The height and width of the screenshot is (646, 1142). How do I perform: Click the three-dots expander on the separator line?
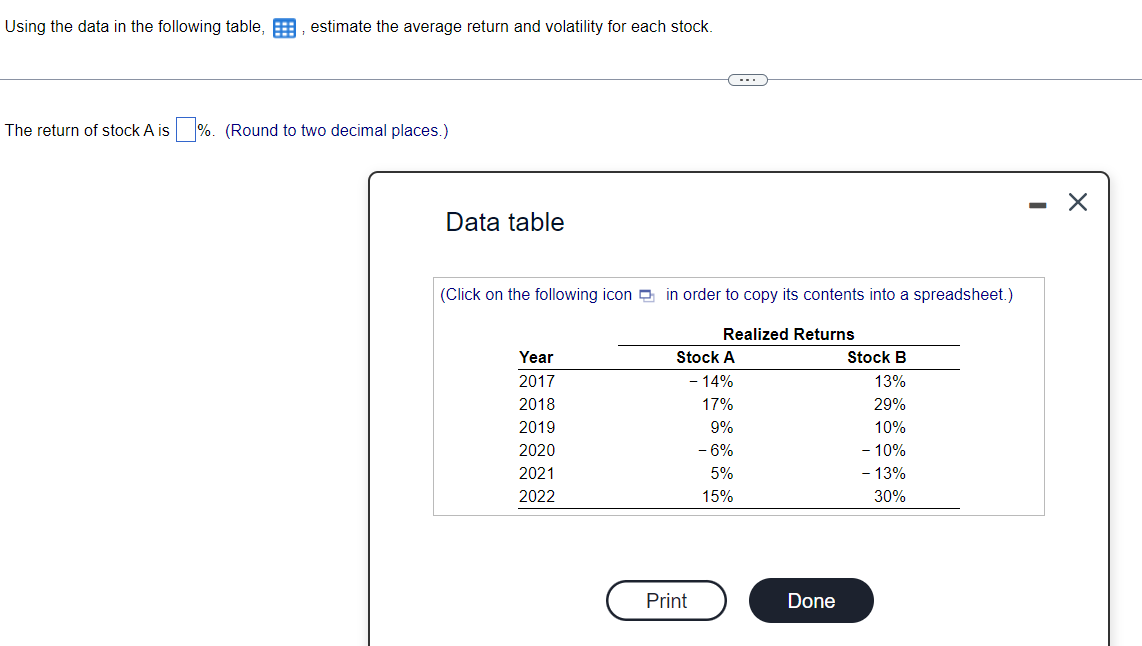tap(747, 79)
